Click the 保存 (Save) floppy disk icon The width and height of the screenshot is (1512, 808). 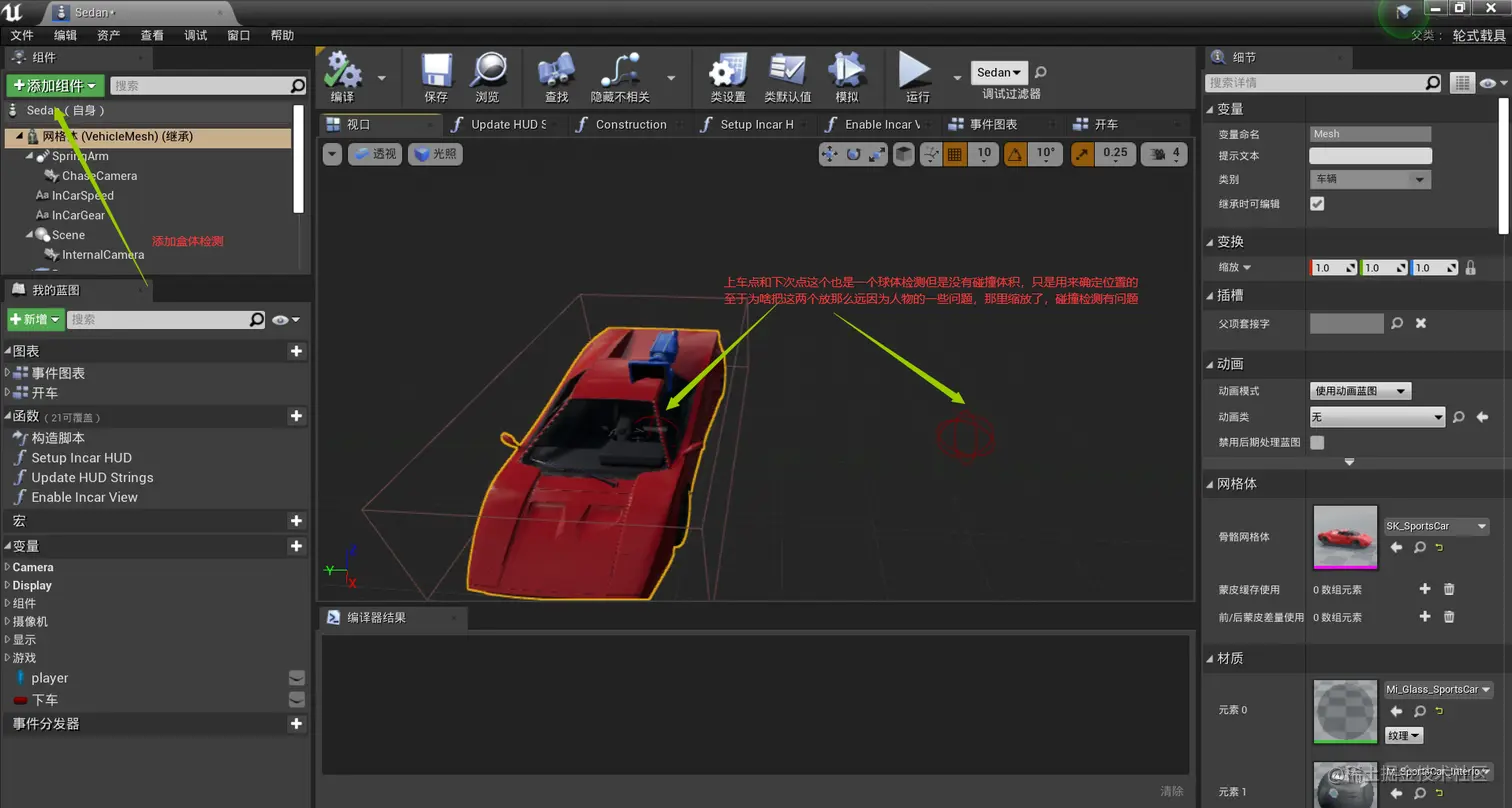point(436,70)
